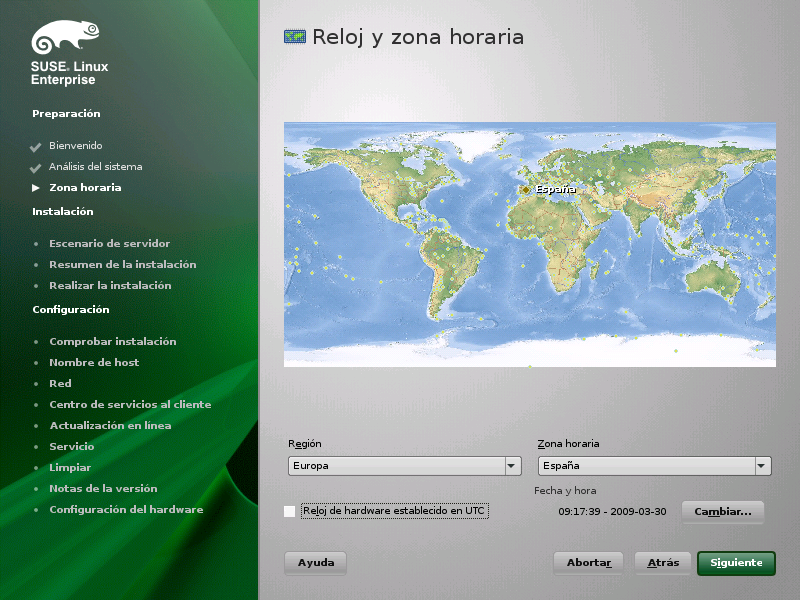Select Red step in sidebar

60,384
